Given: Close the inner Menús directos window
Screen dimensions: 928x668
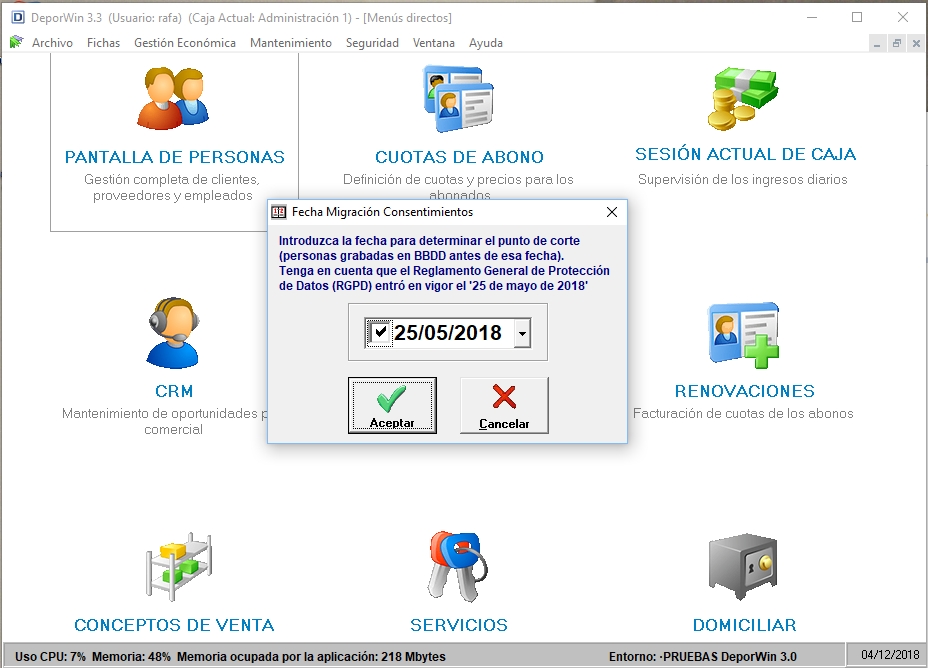Looking at the screenshot, I should [916, 44].
